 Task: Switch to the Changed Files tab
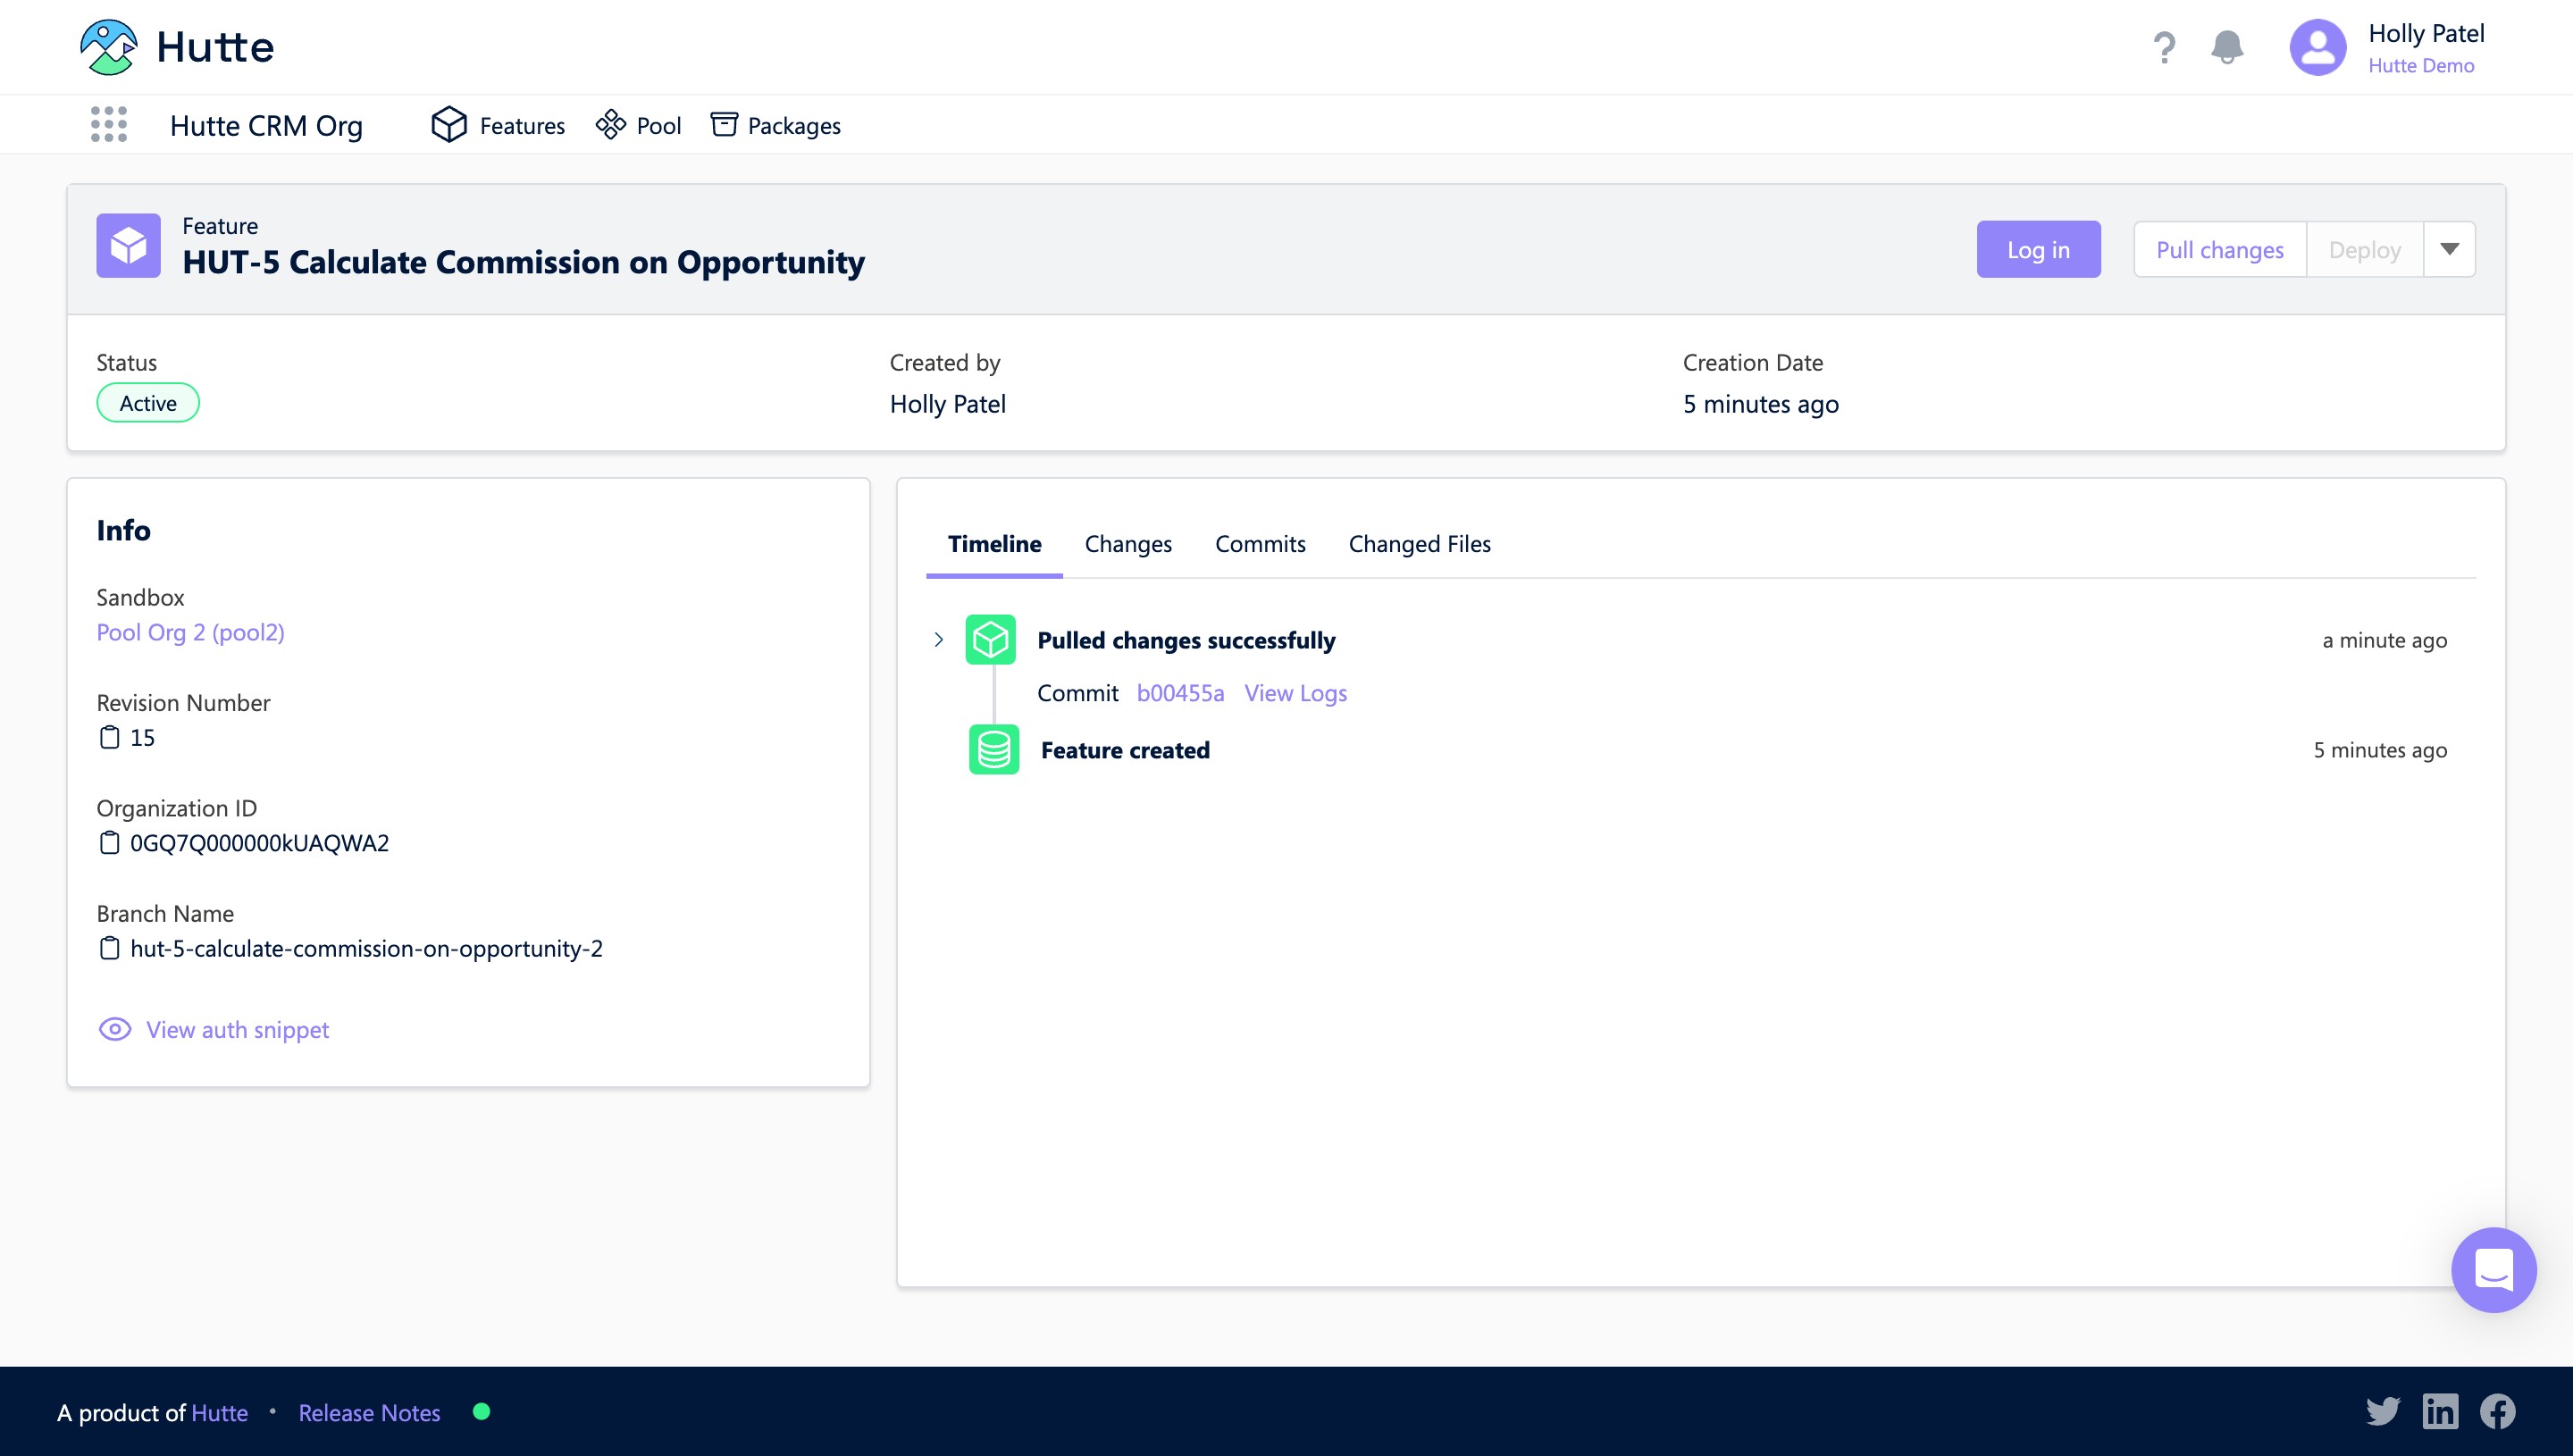pyautogui.click(x=1418, y=544)
